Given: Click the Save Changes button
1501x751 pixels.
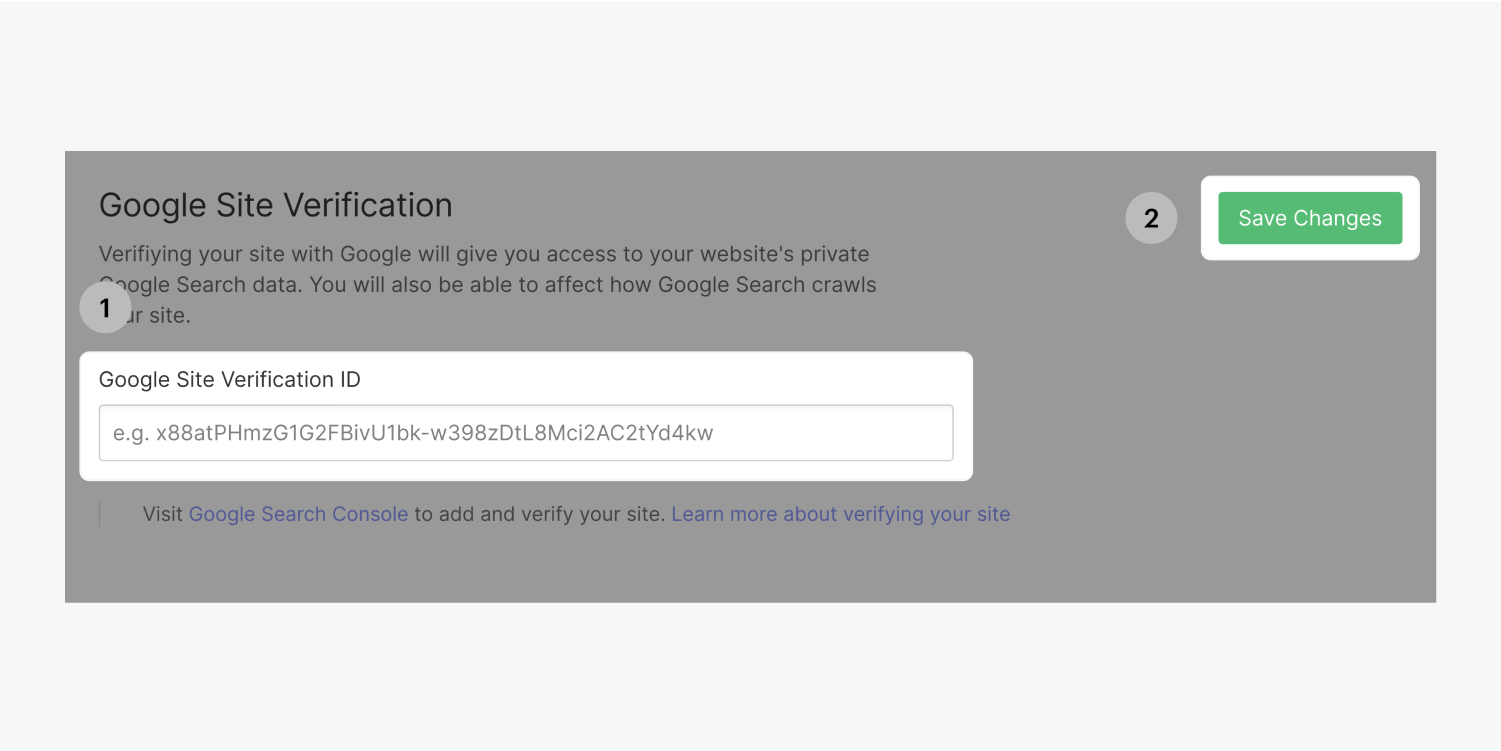Looking at the screenshot, I should 1309,218.
